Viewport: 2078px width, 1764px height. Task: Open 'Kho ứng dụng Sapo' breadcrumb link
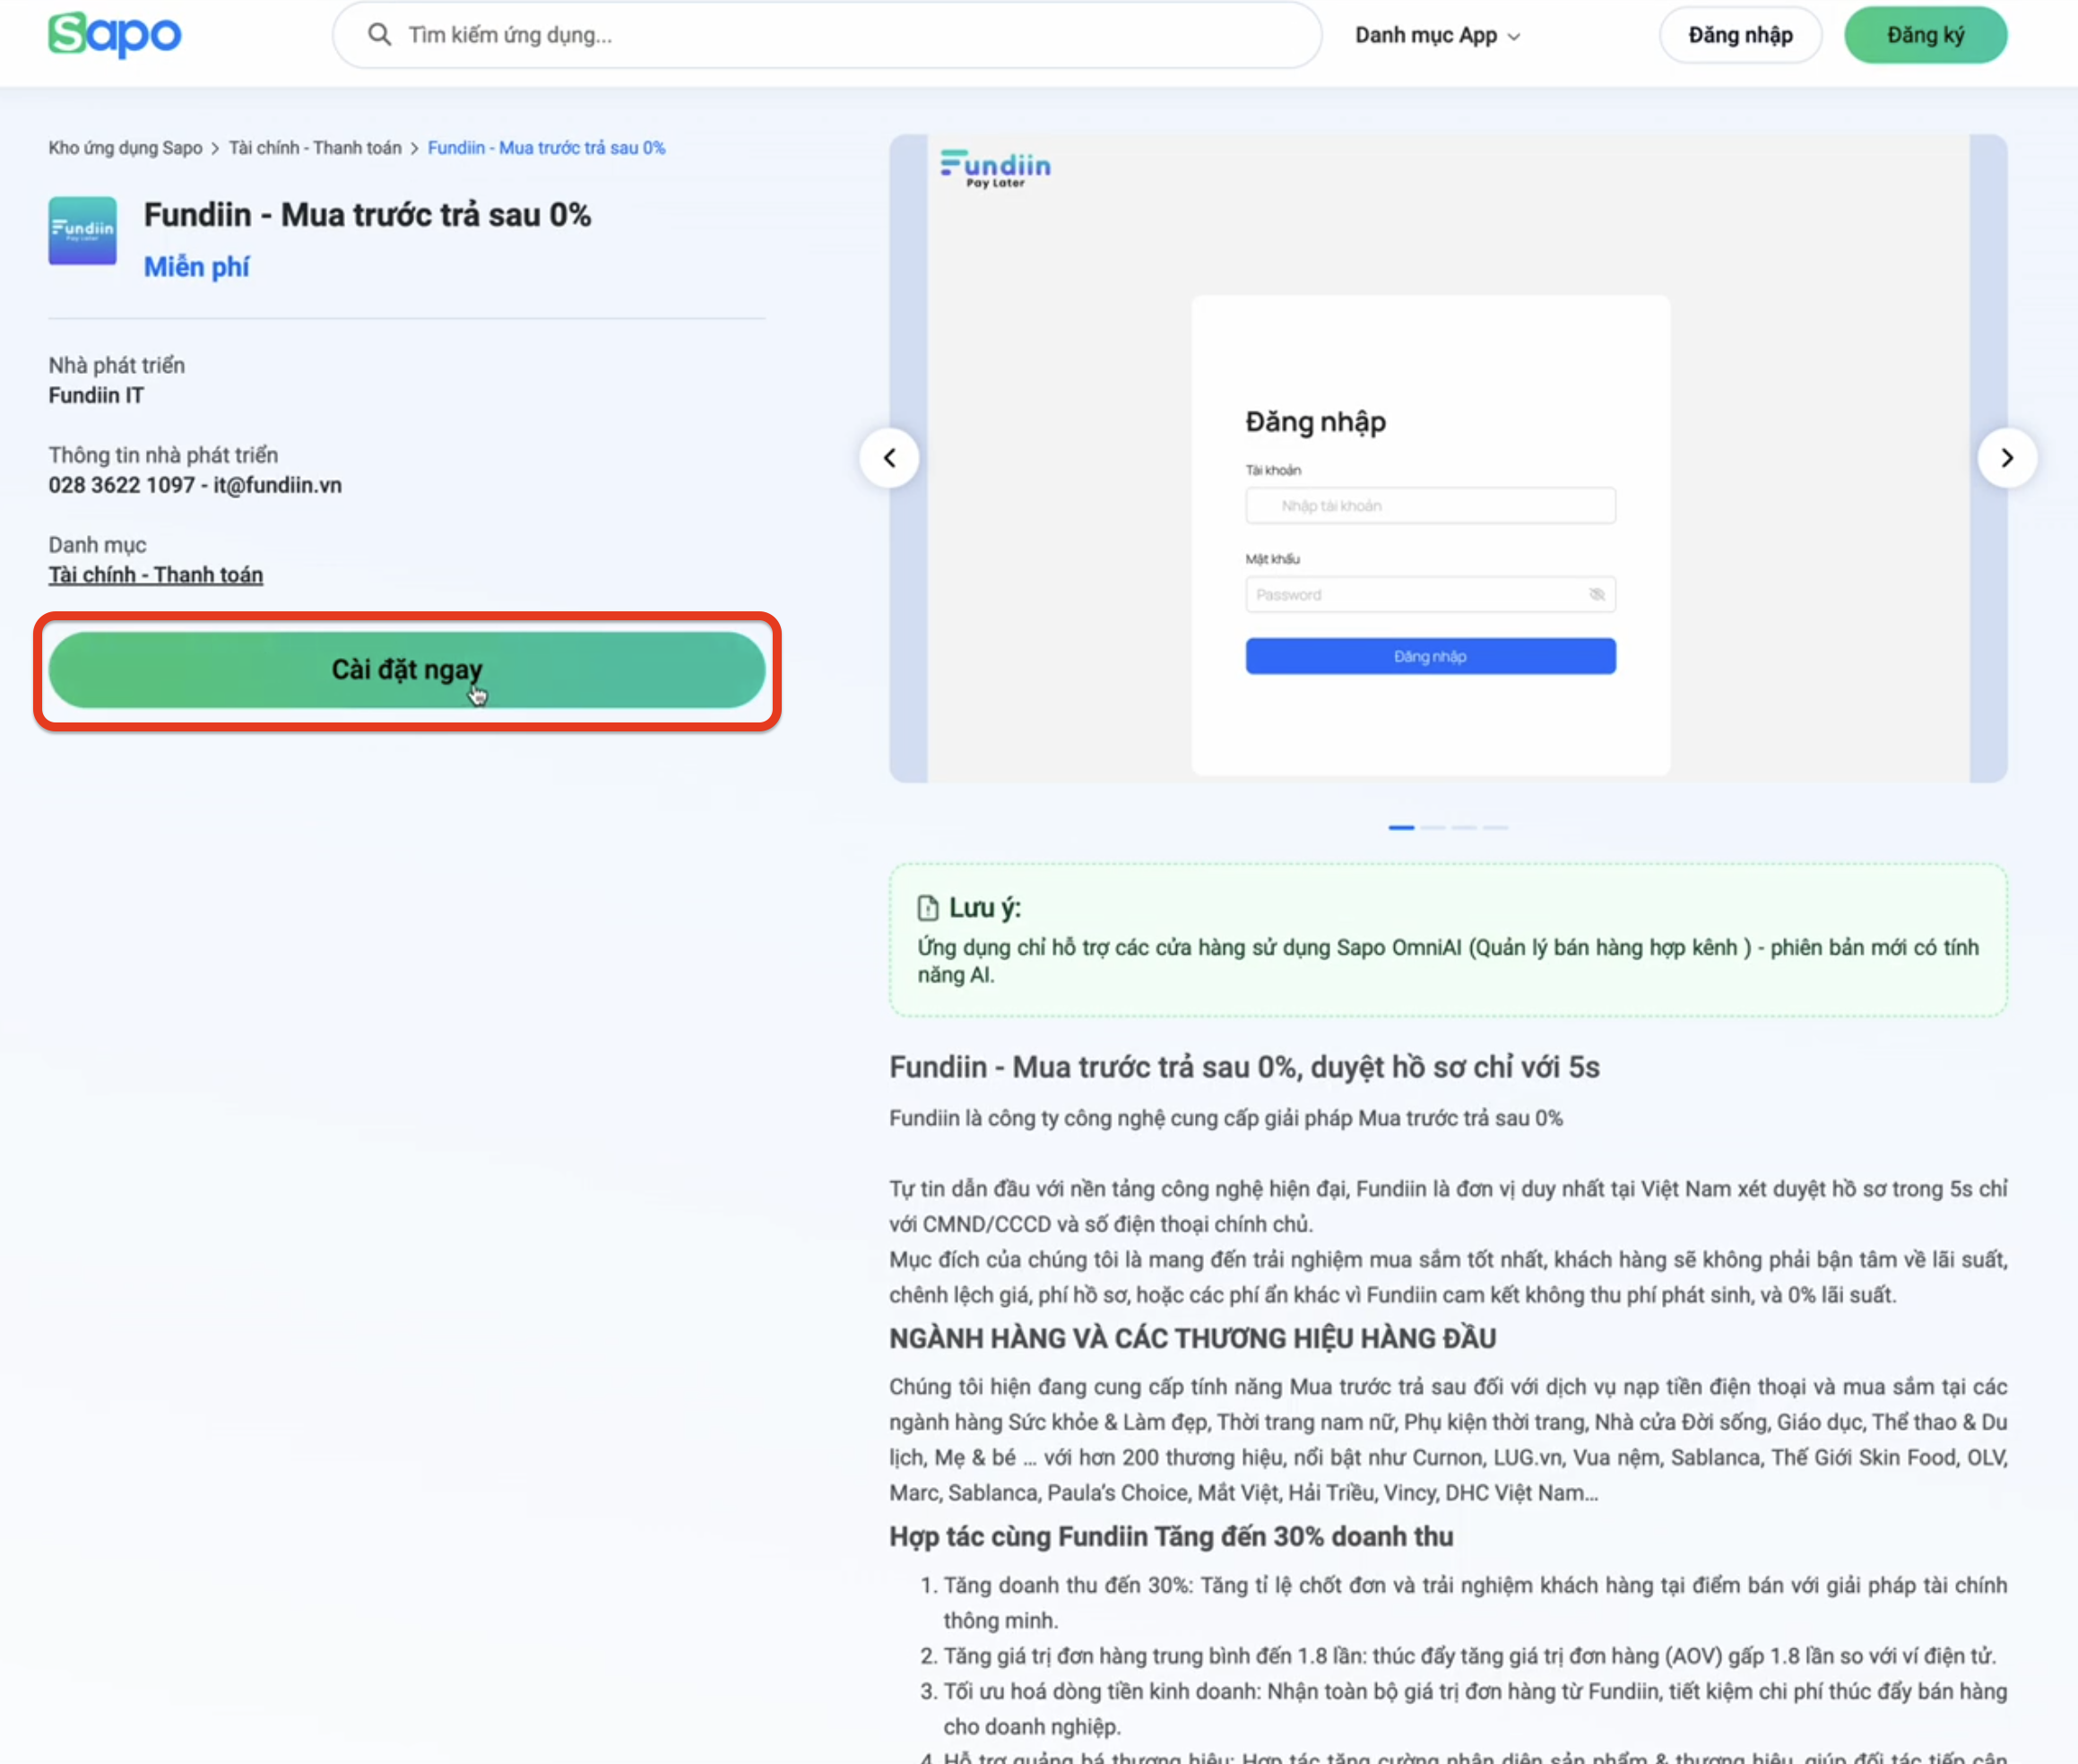coord(125,148)
